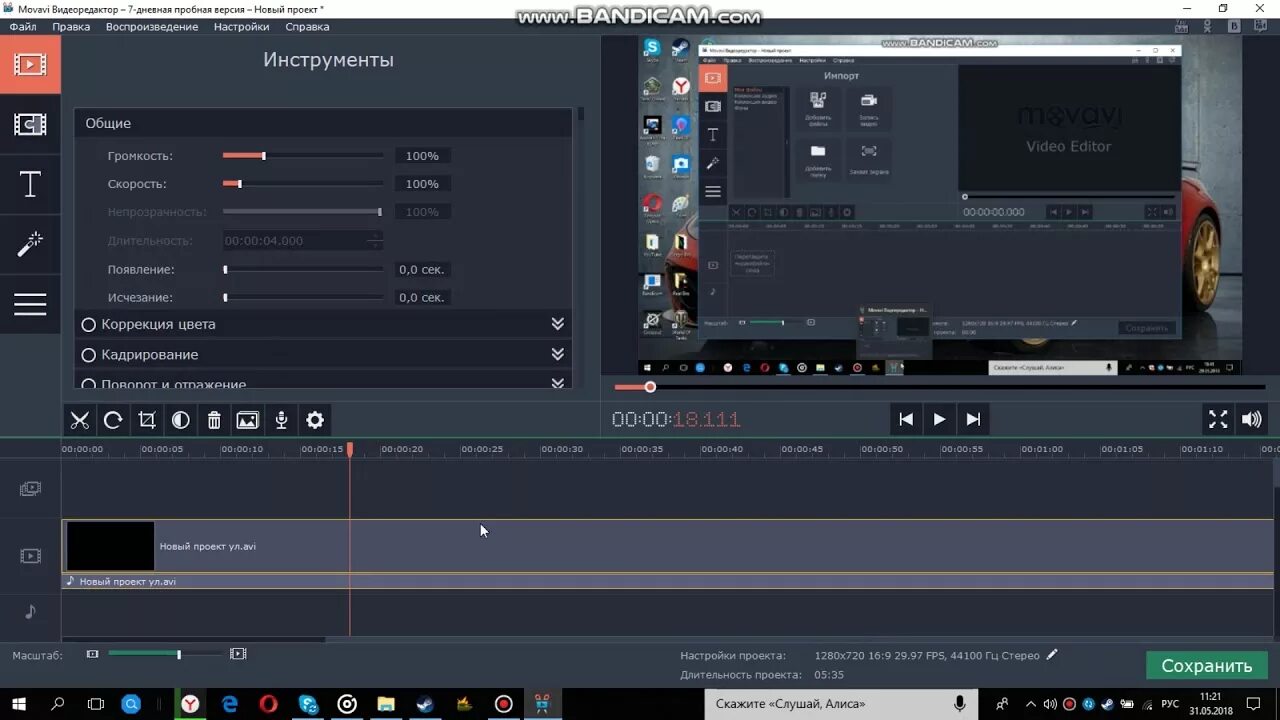Start voice recording with microphone icon

[x=282, y=420]
